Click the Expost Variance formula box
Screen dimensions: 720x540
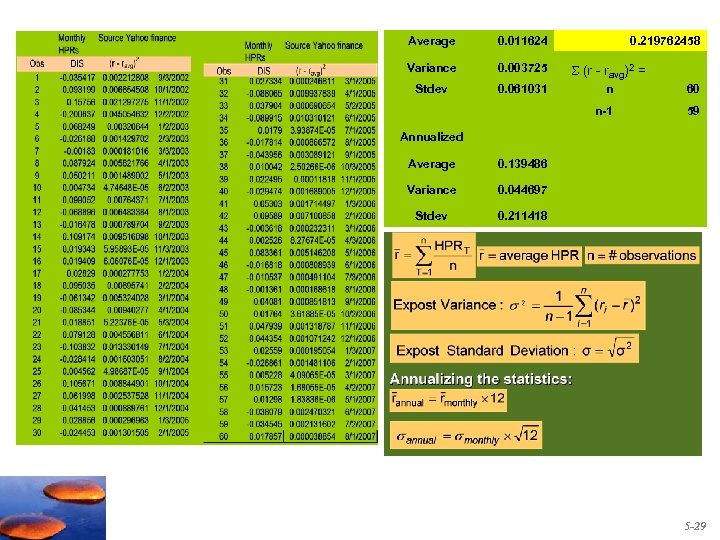[518, 305]
